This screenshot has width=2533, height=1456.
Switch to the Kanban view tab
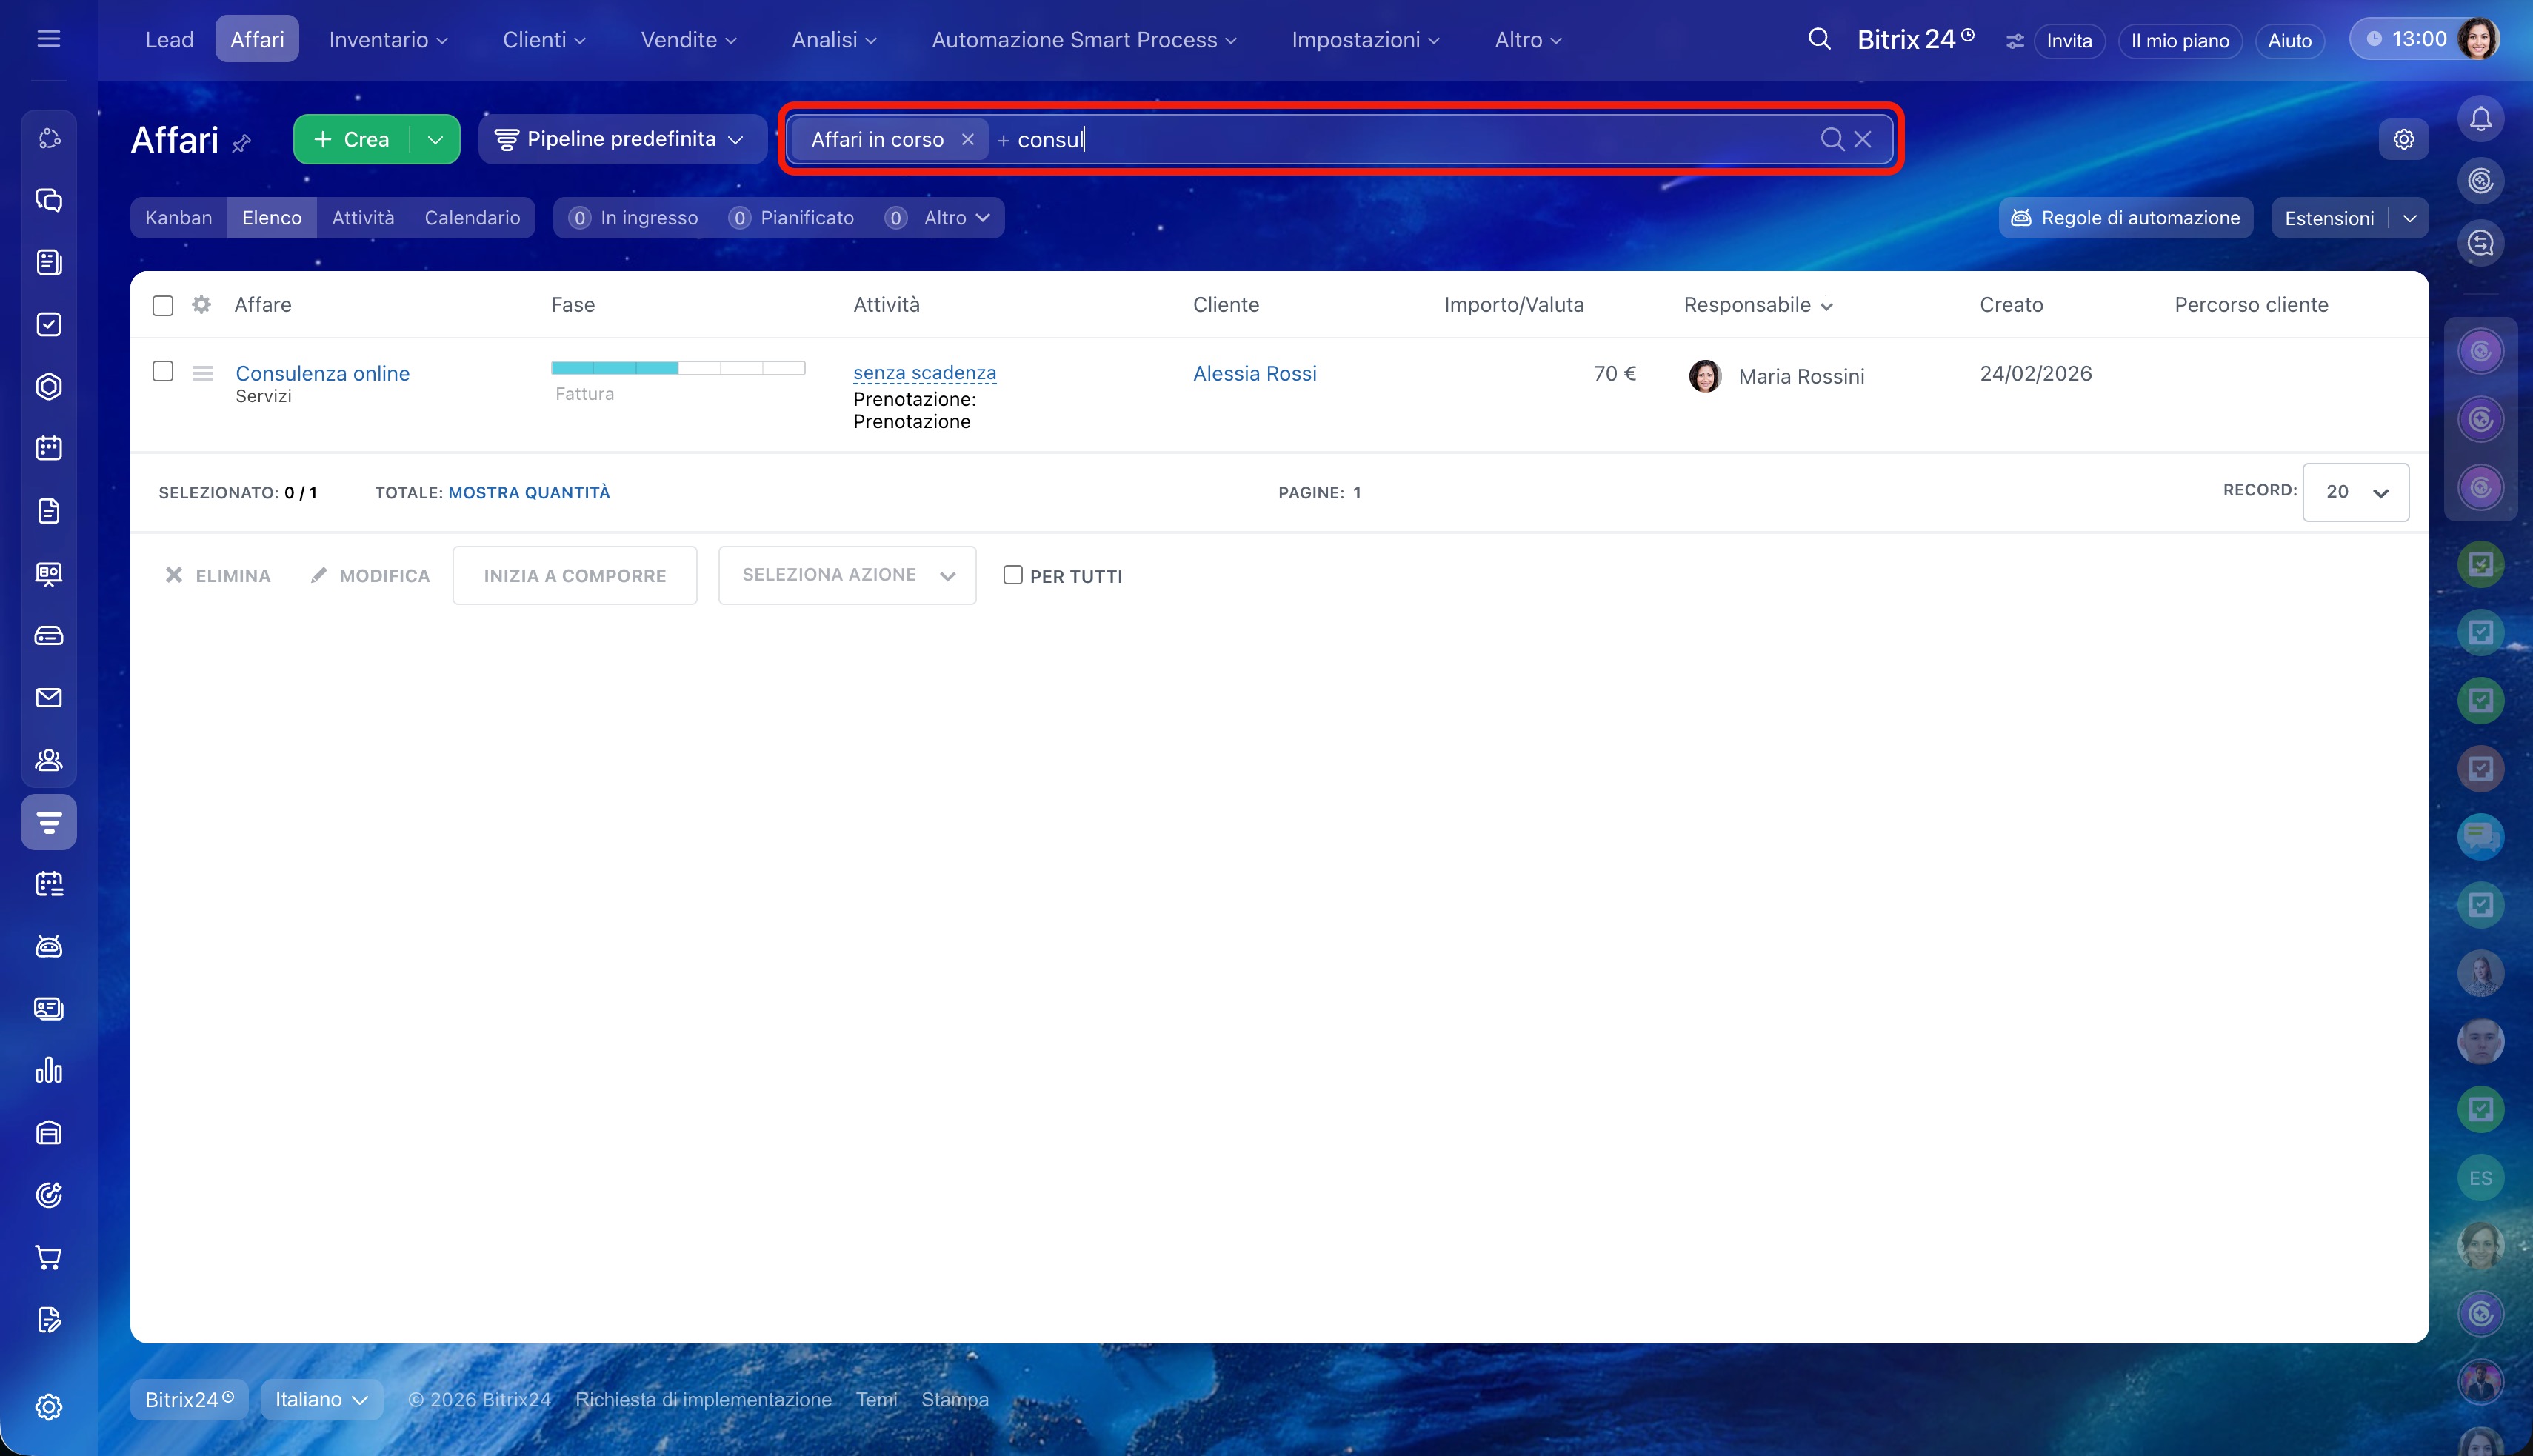coord(178,218)
